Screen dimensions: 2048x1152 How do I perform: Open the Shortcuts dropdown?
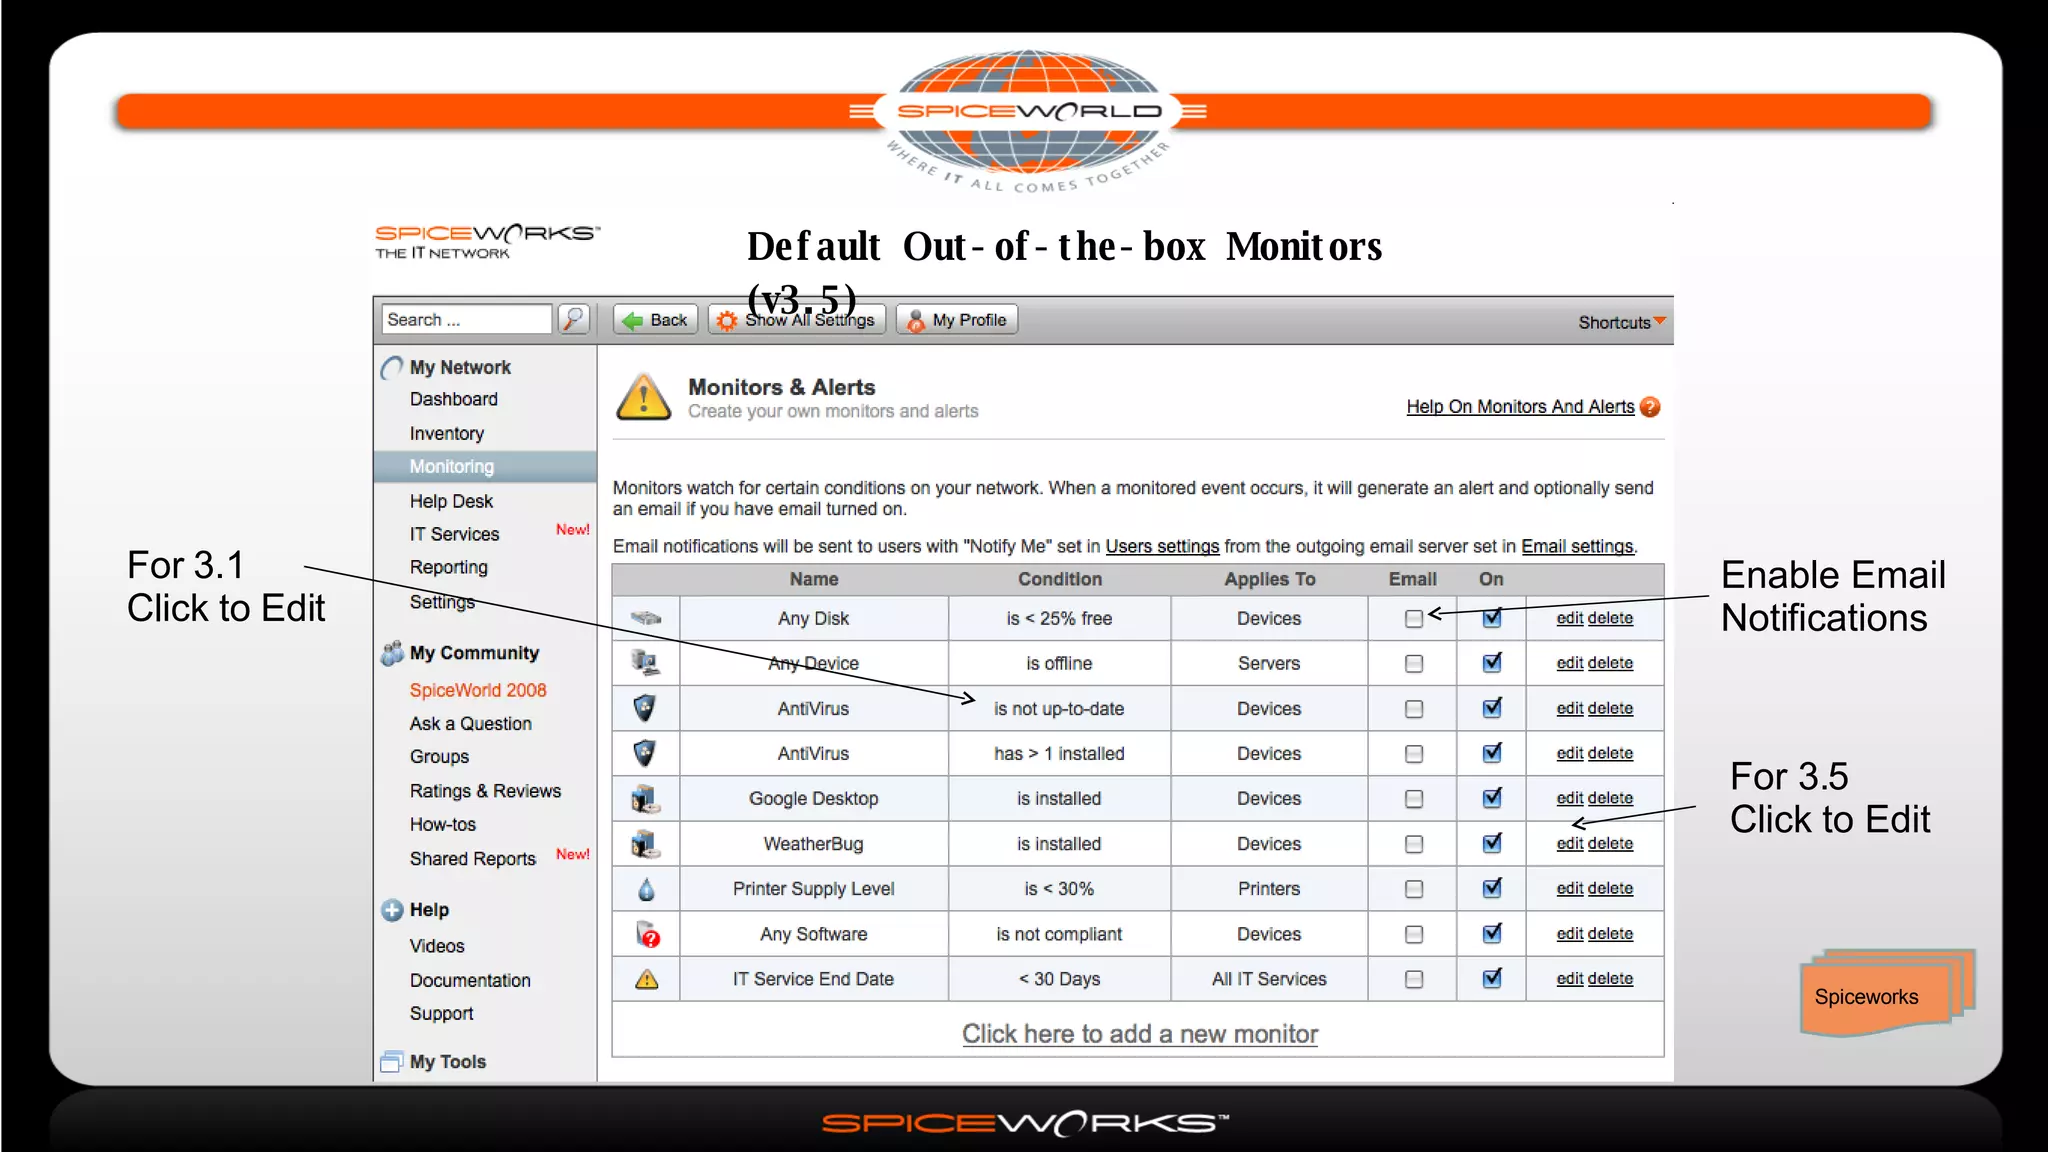1621,322
